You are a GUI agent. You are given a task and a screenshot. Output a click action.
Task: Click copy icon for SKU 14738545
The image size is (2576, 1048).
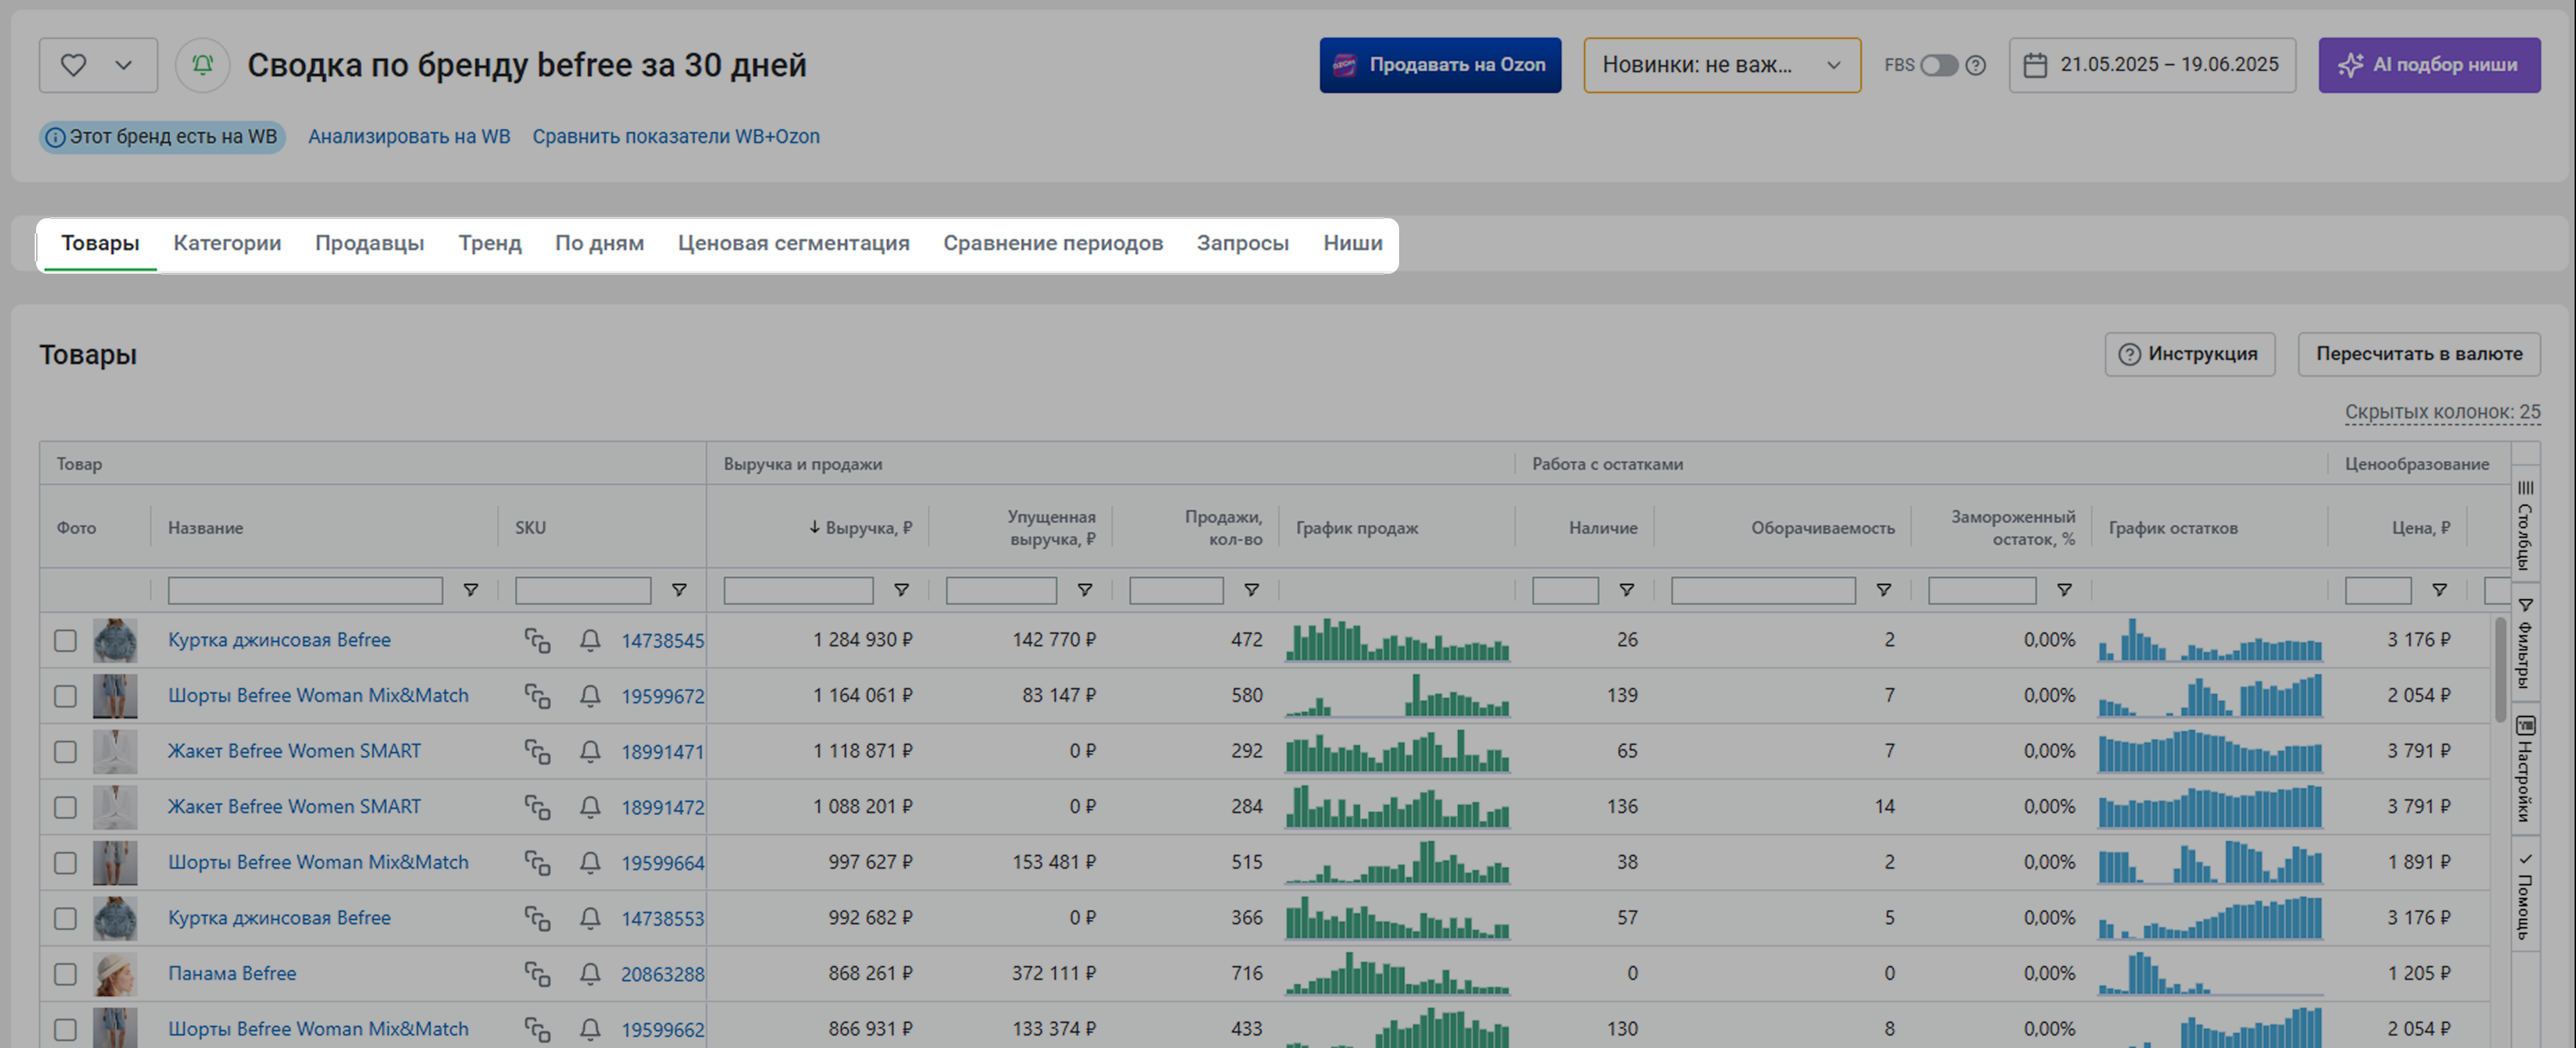click(538, 641)
